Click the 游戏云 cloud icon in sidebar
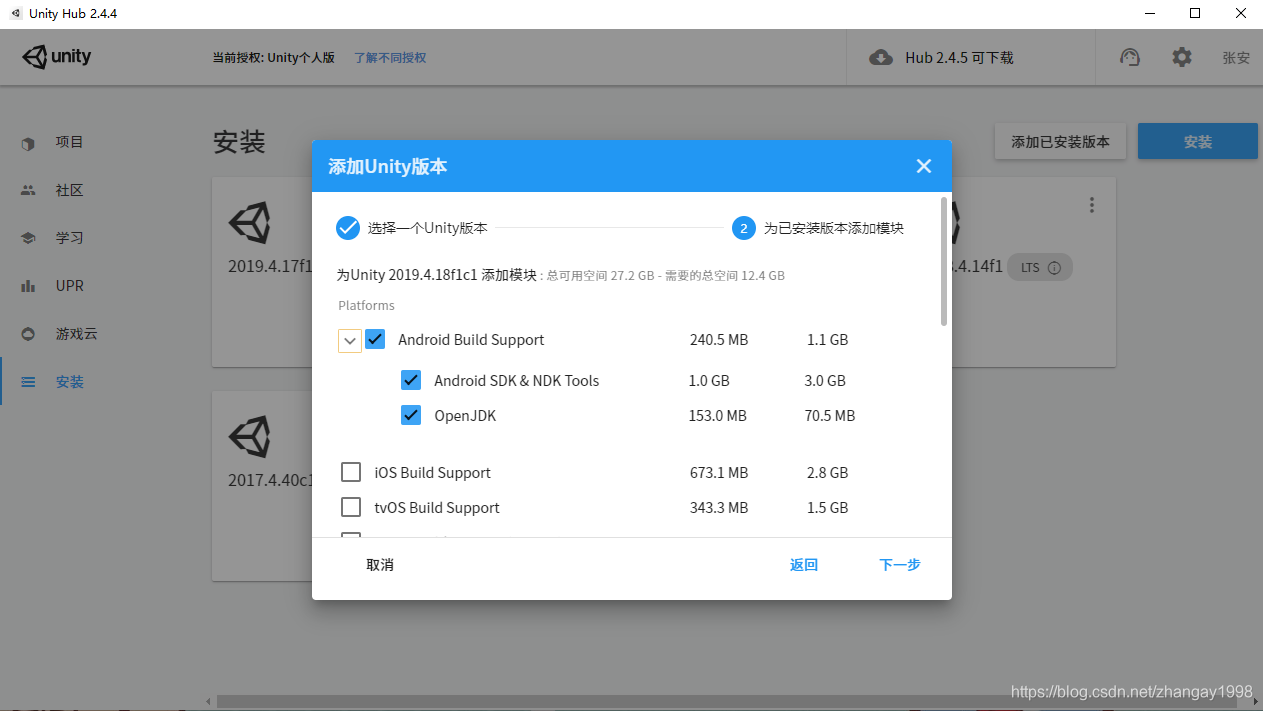The height and width of the screenshot is (711, 1263). point(28,334)
